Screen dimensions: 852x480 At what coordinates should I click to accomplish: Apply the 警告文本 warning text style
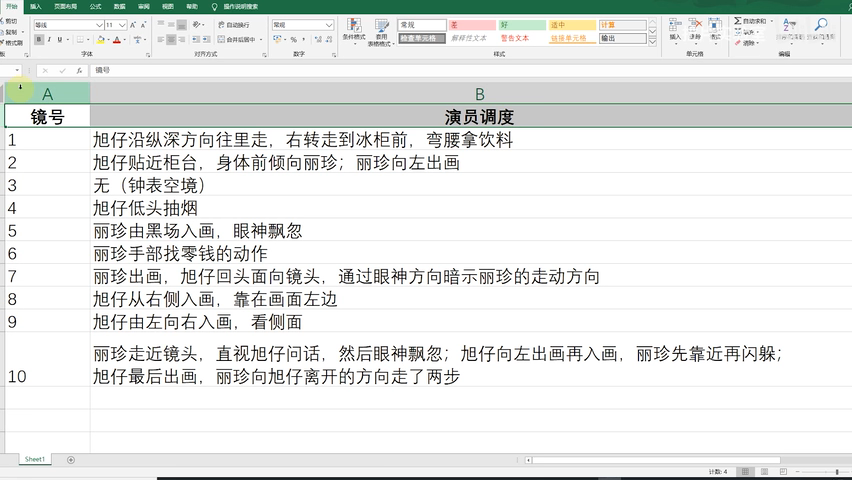(x=522, y=38)
